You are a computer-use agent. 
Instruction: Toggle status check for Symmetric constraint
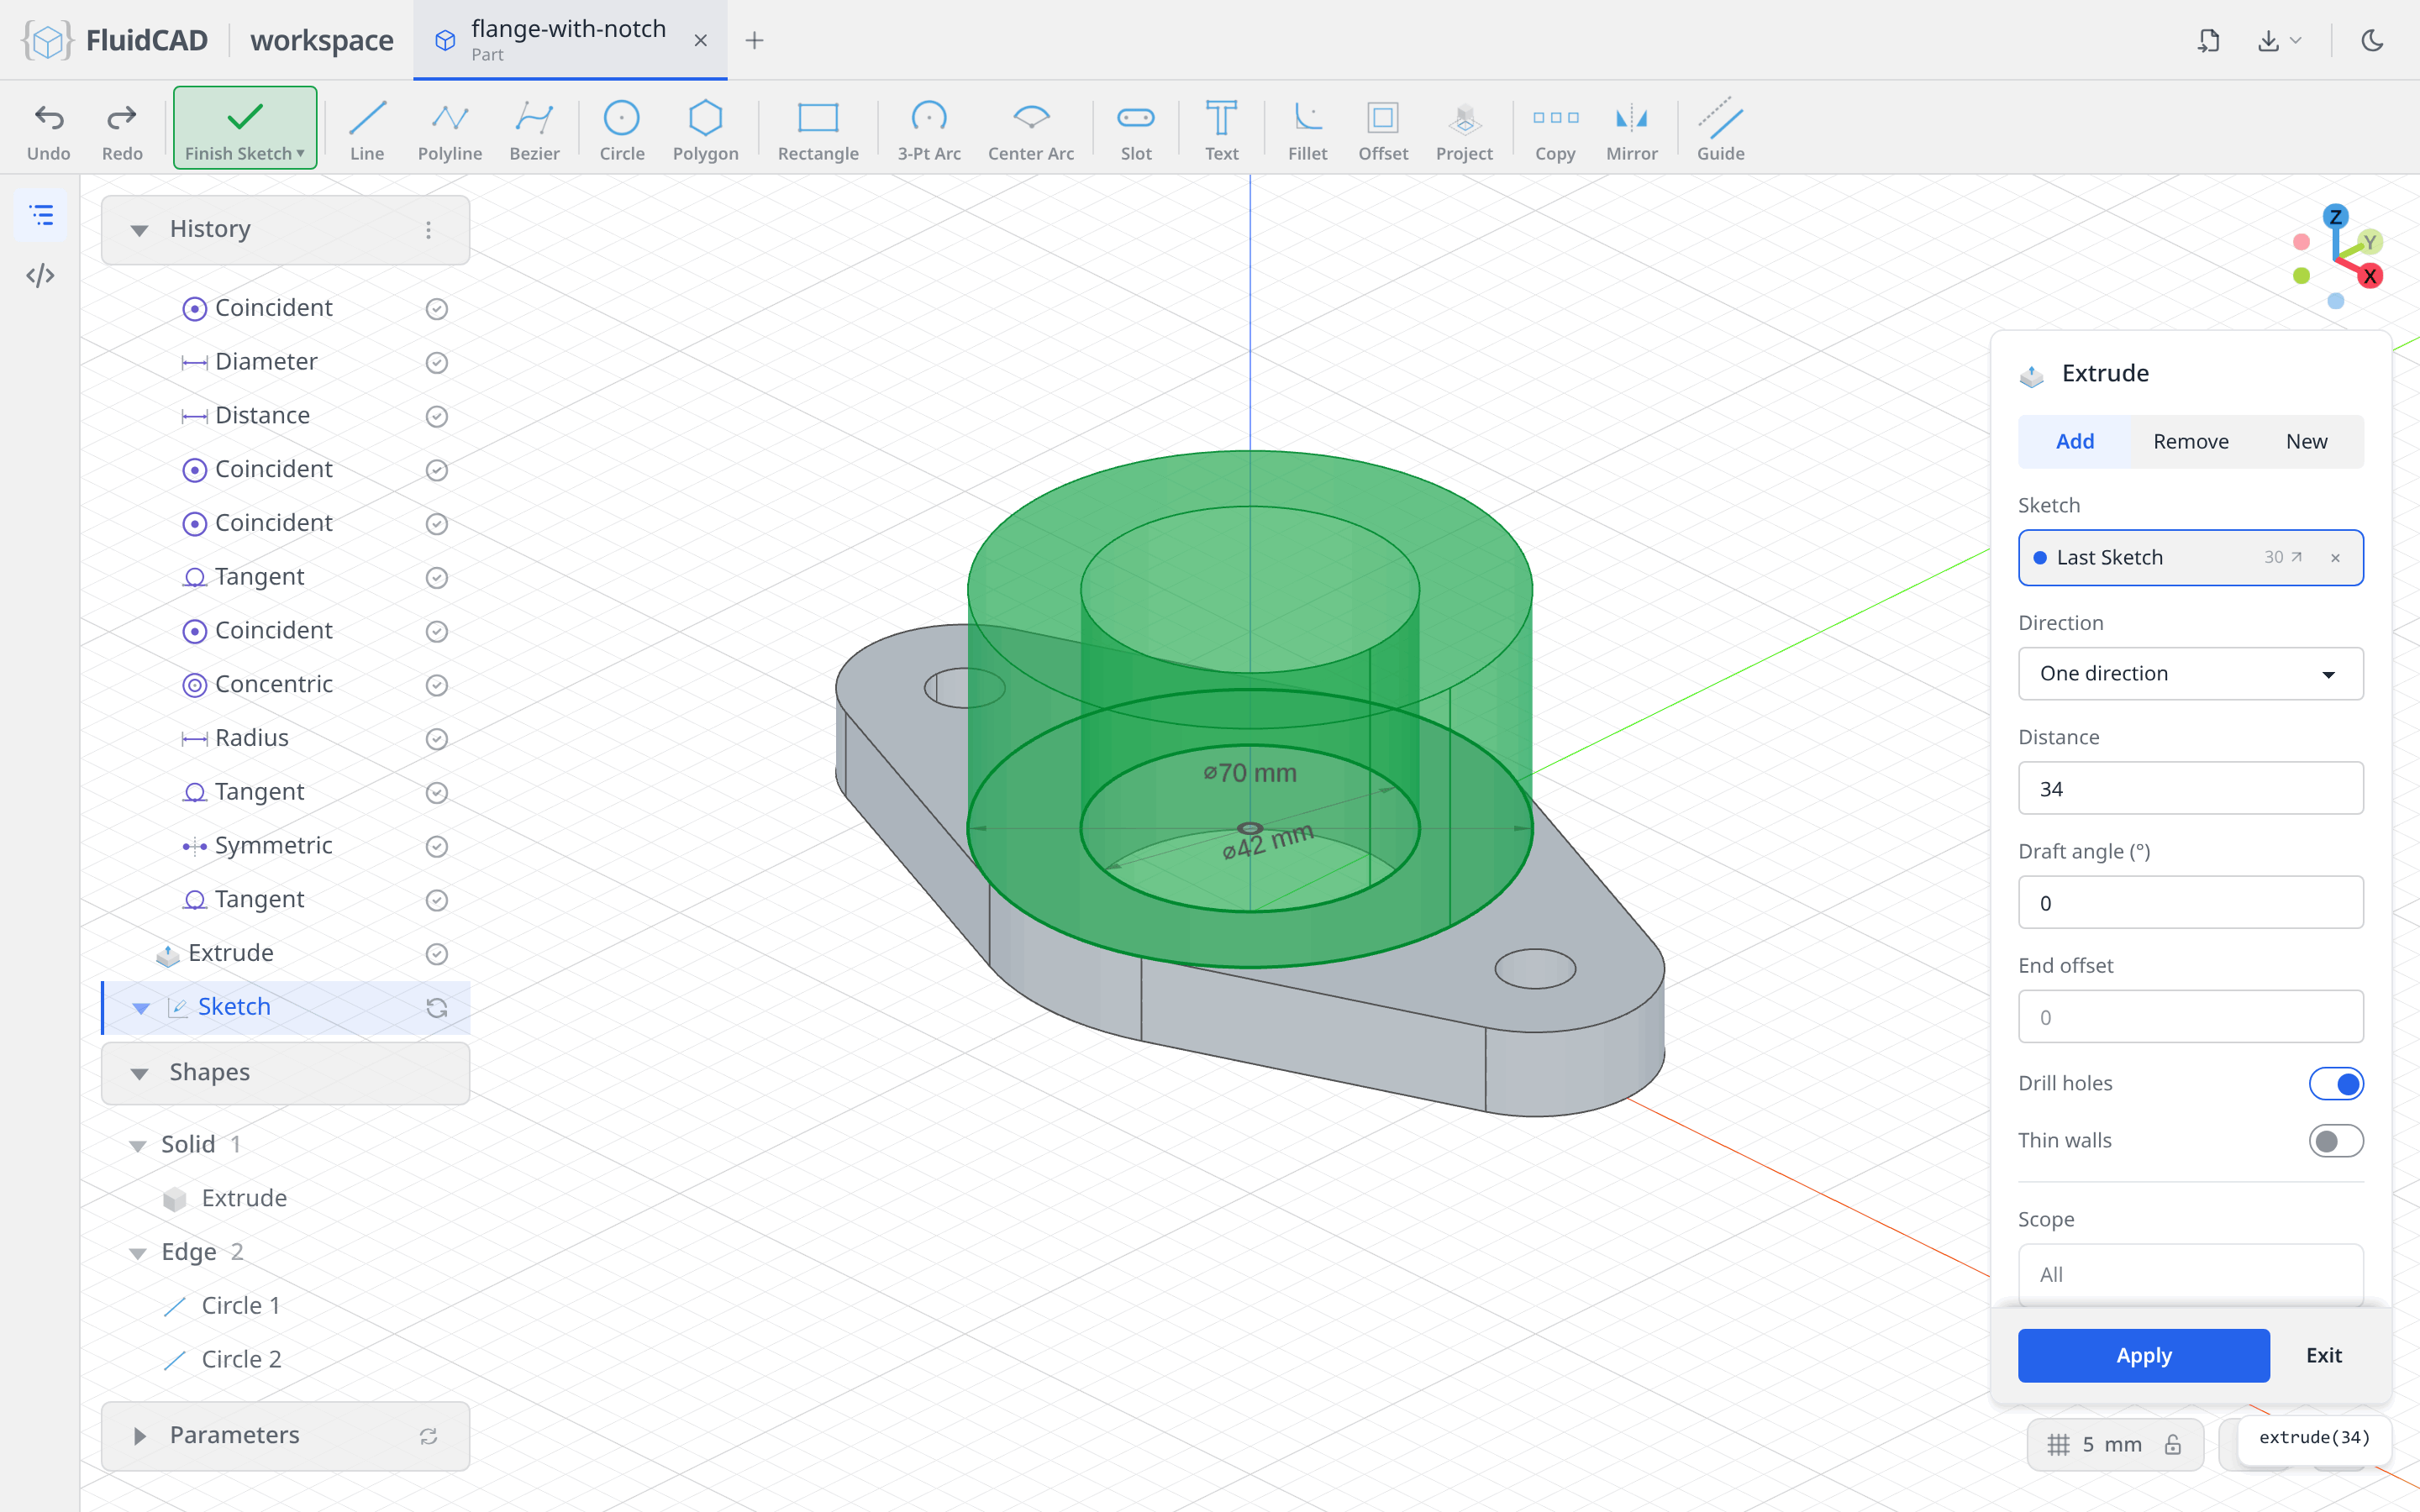[x=436, y=846]
